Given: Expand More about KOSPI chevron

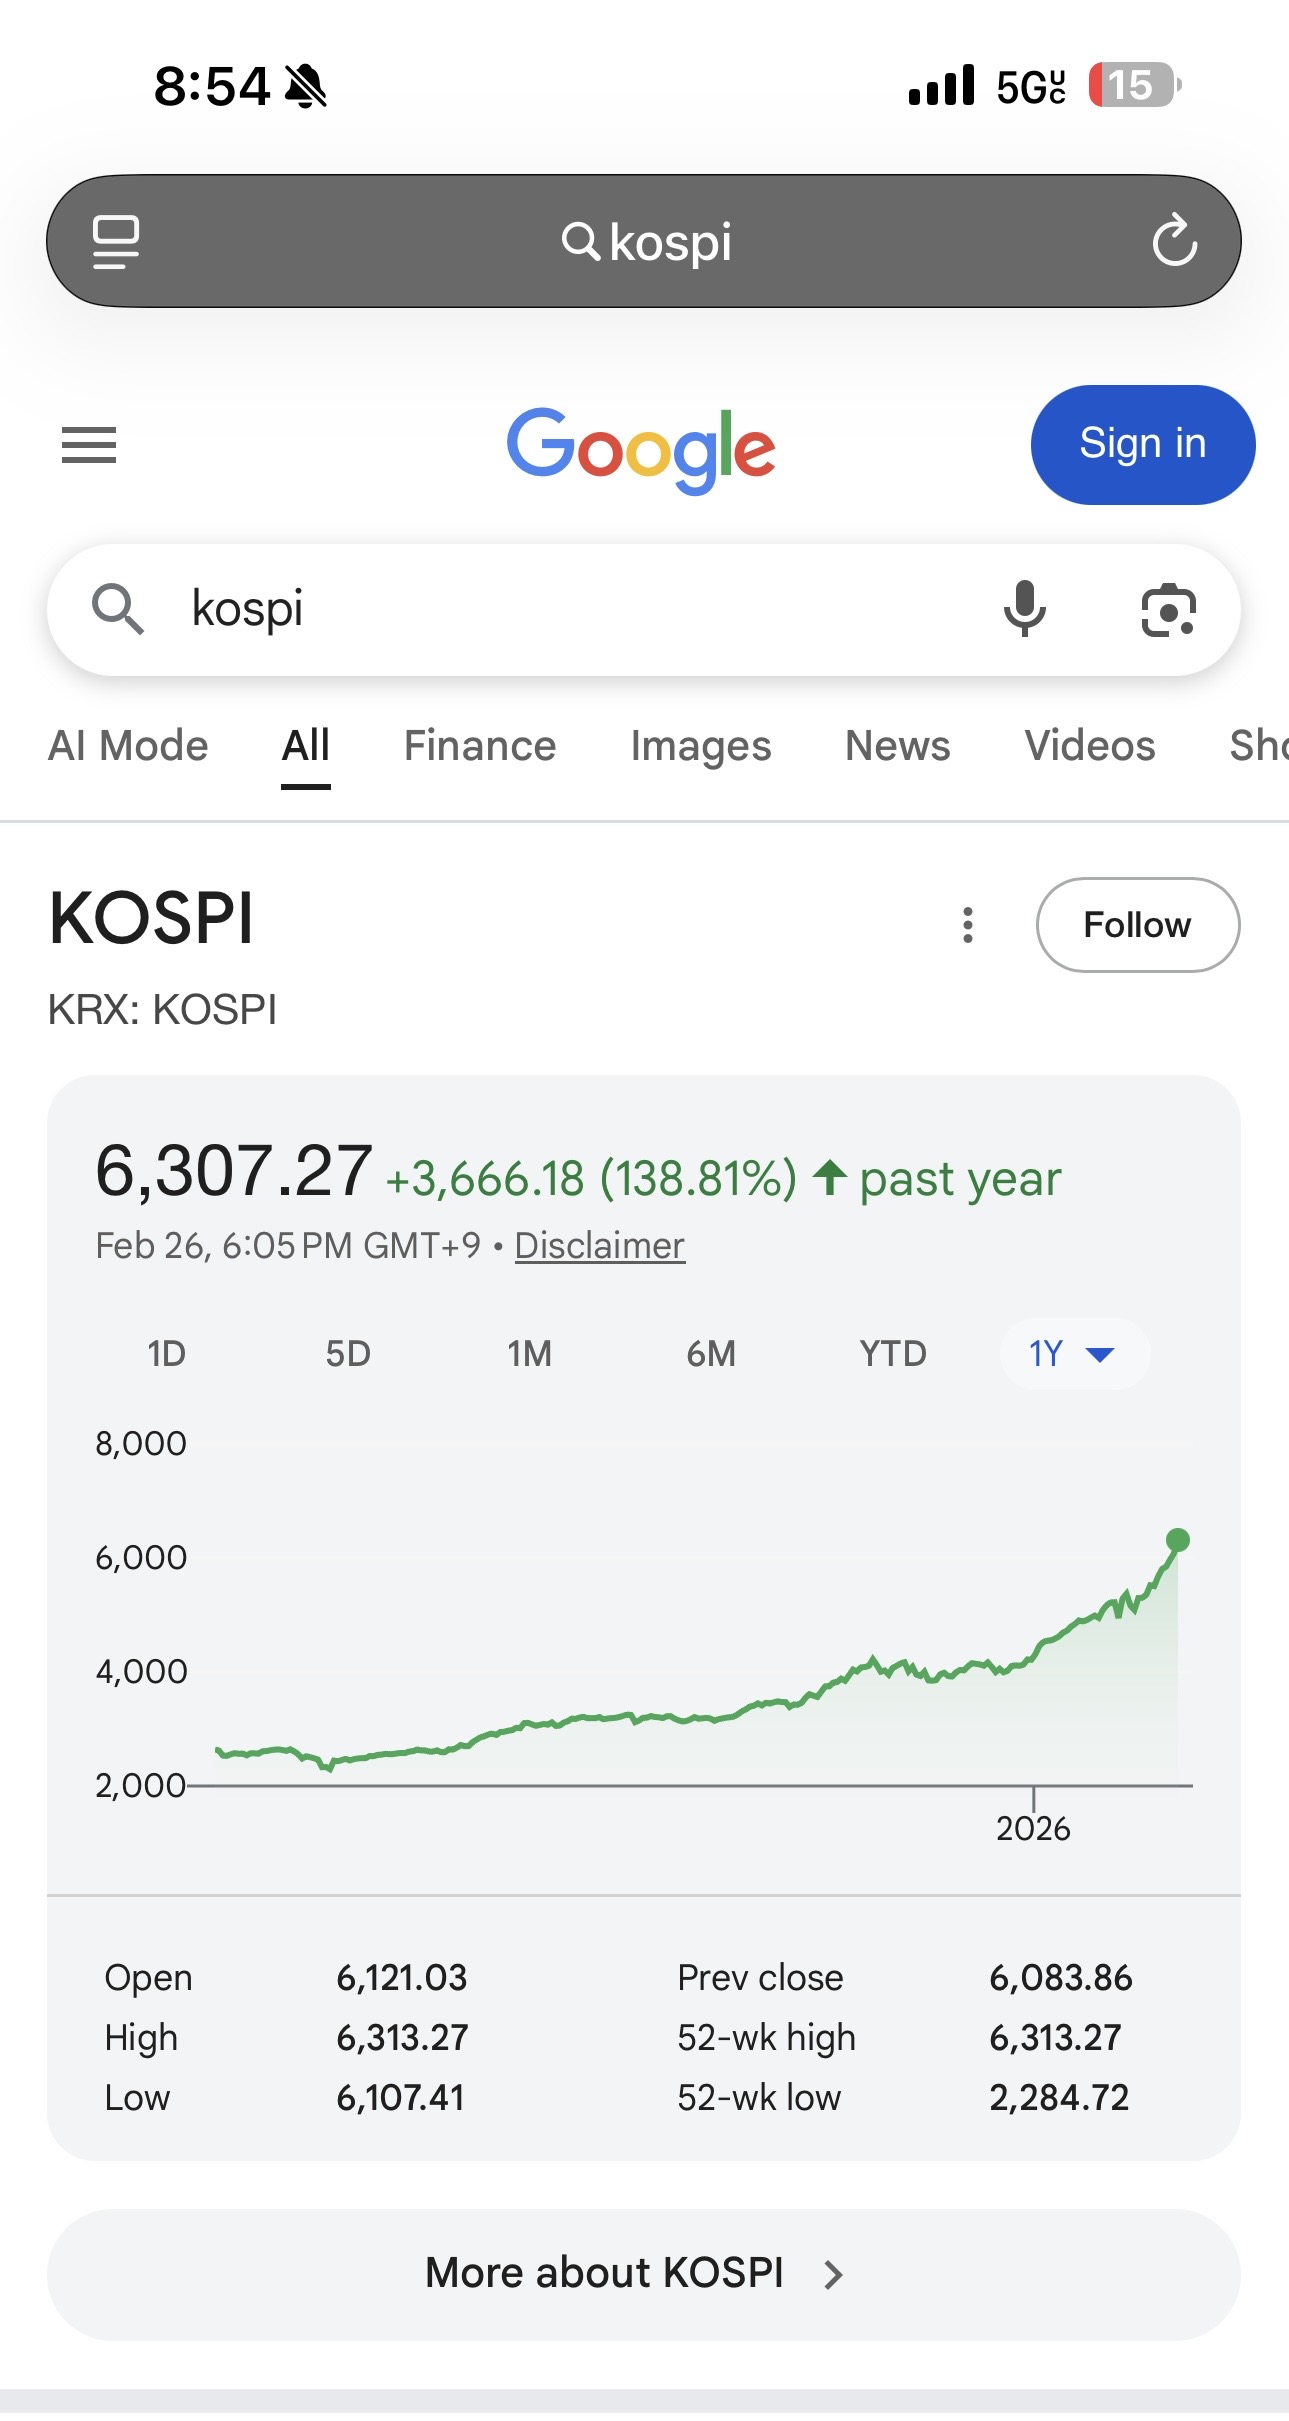Looking at the screenshot, I should click(833, 2275).
